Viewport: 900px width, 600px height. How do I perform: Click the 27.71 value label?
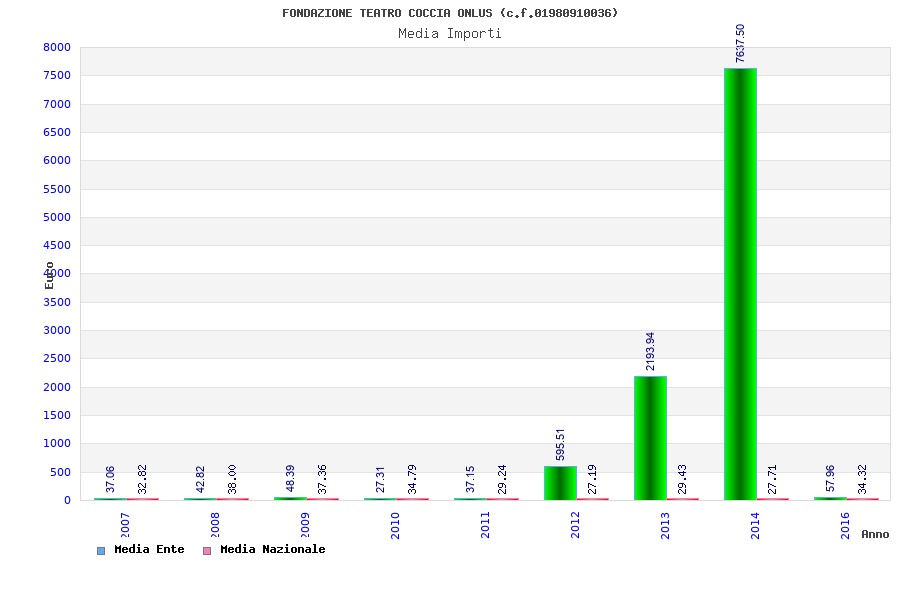773,479
